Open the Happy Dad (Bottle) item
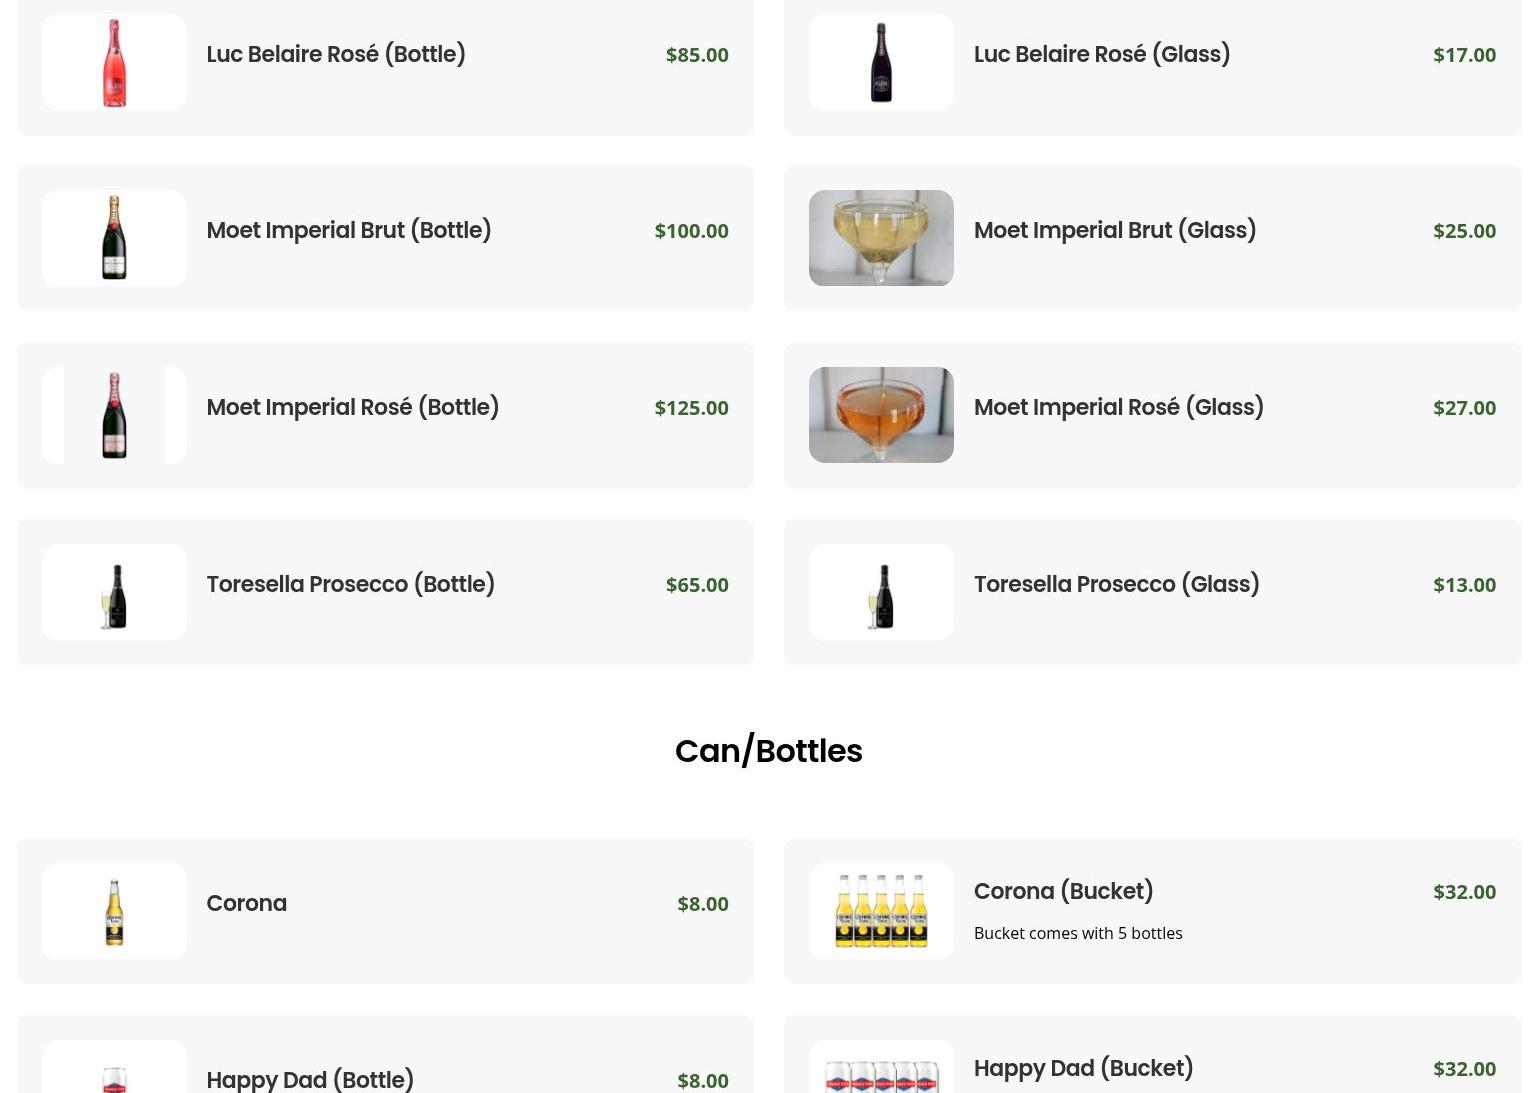The width and height of the screenshot is (1538, 1093). [309, 1080]
